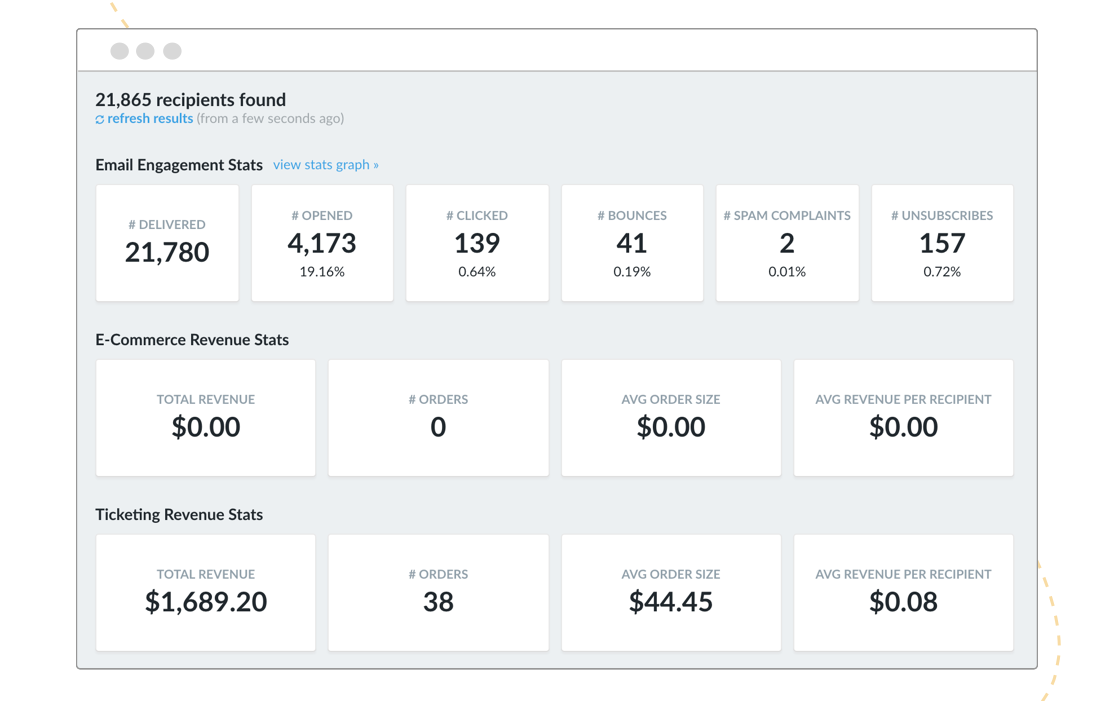
Task: Select the Ticketing Avg Order Size $44.45 card
Action: [x=671, y=593]
